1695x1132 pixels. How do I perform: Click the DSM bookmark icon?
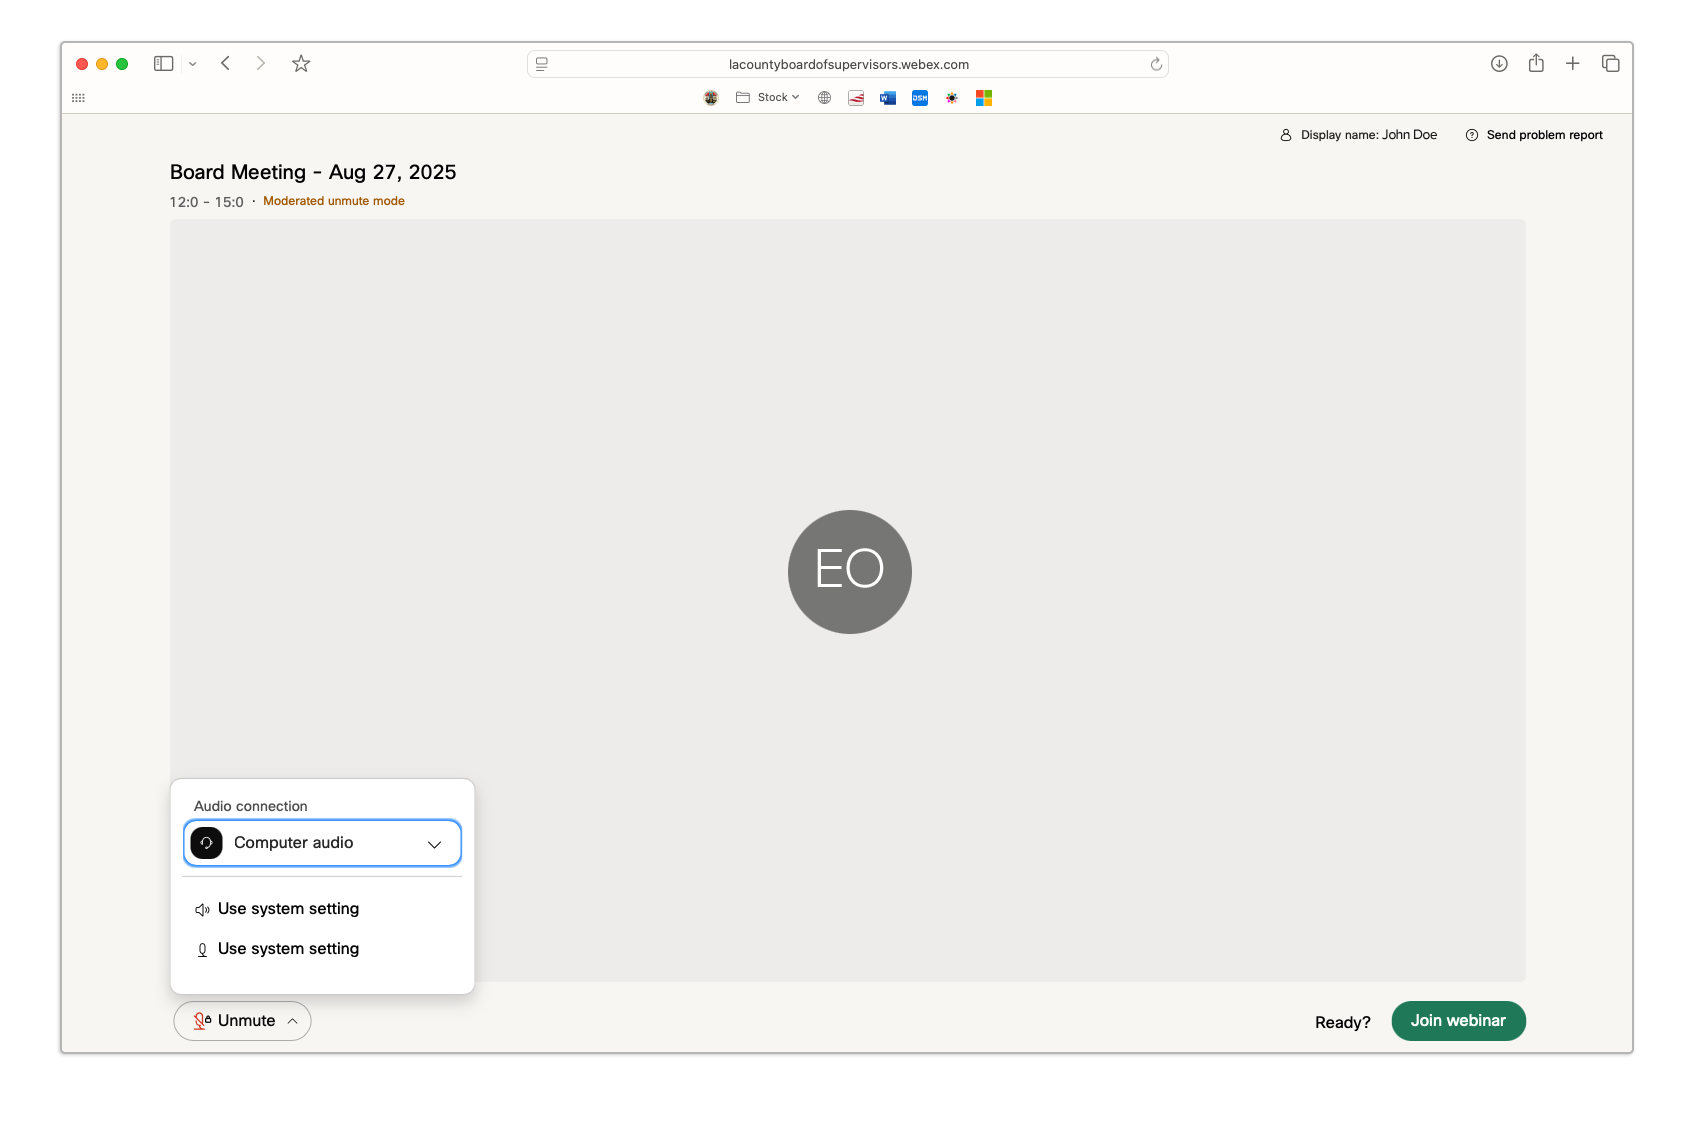pos(919,97)
